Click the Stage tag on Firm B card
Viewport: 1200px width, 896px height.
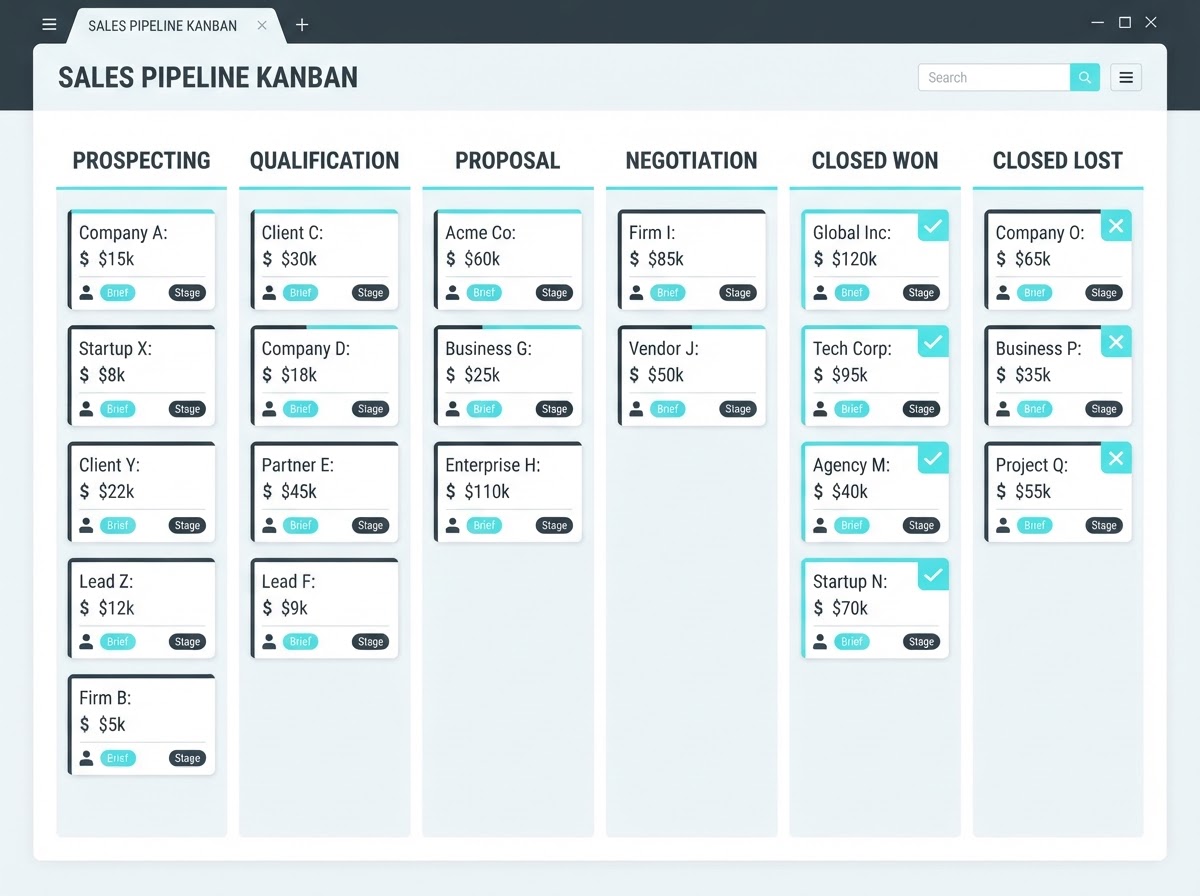point(187,758)
